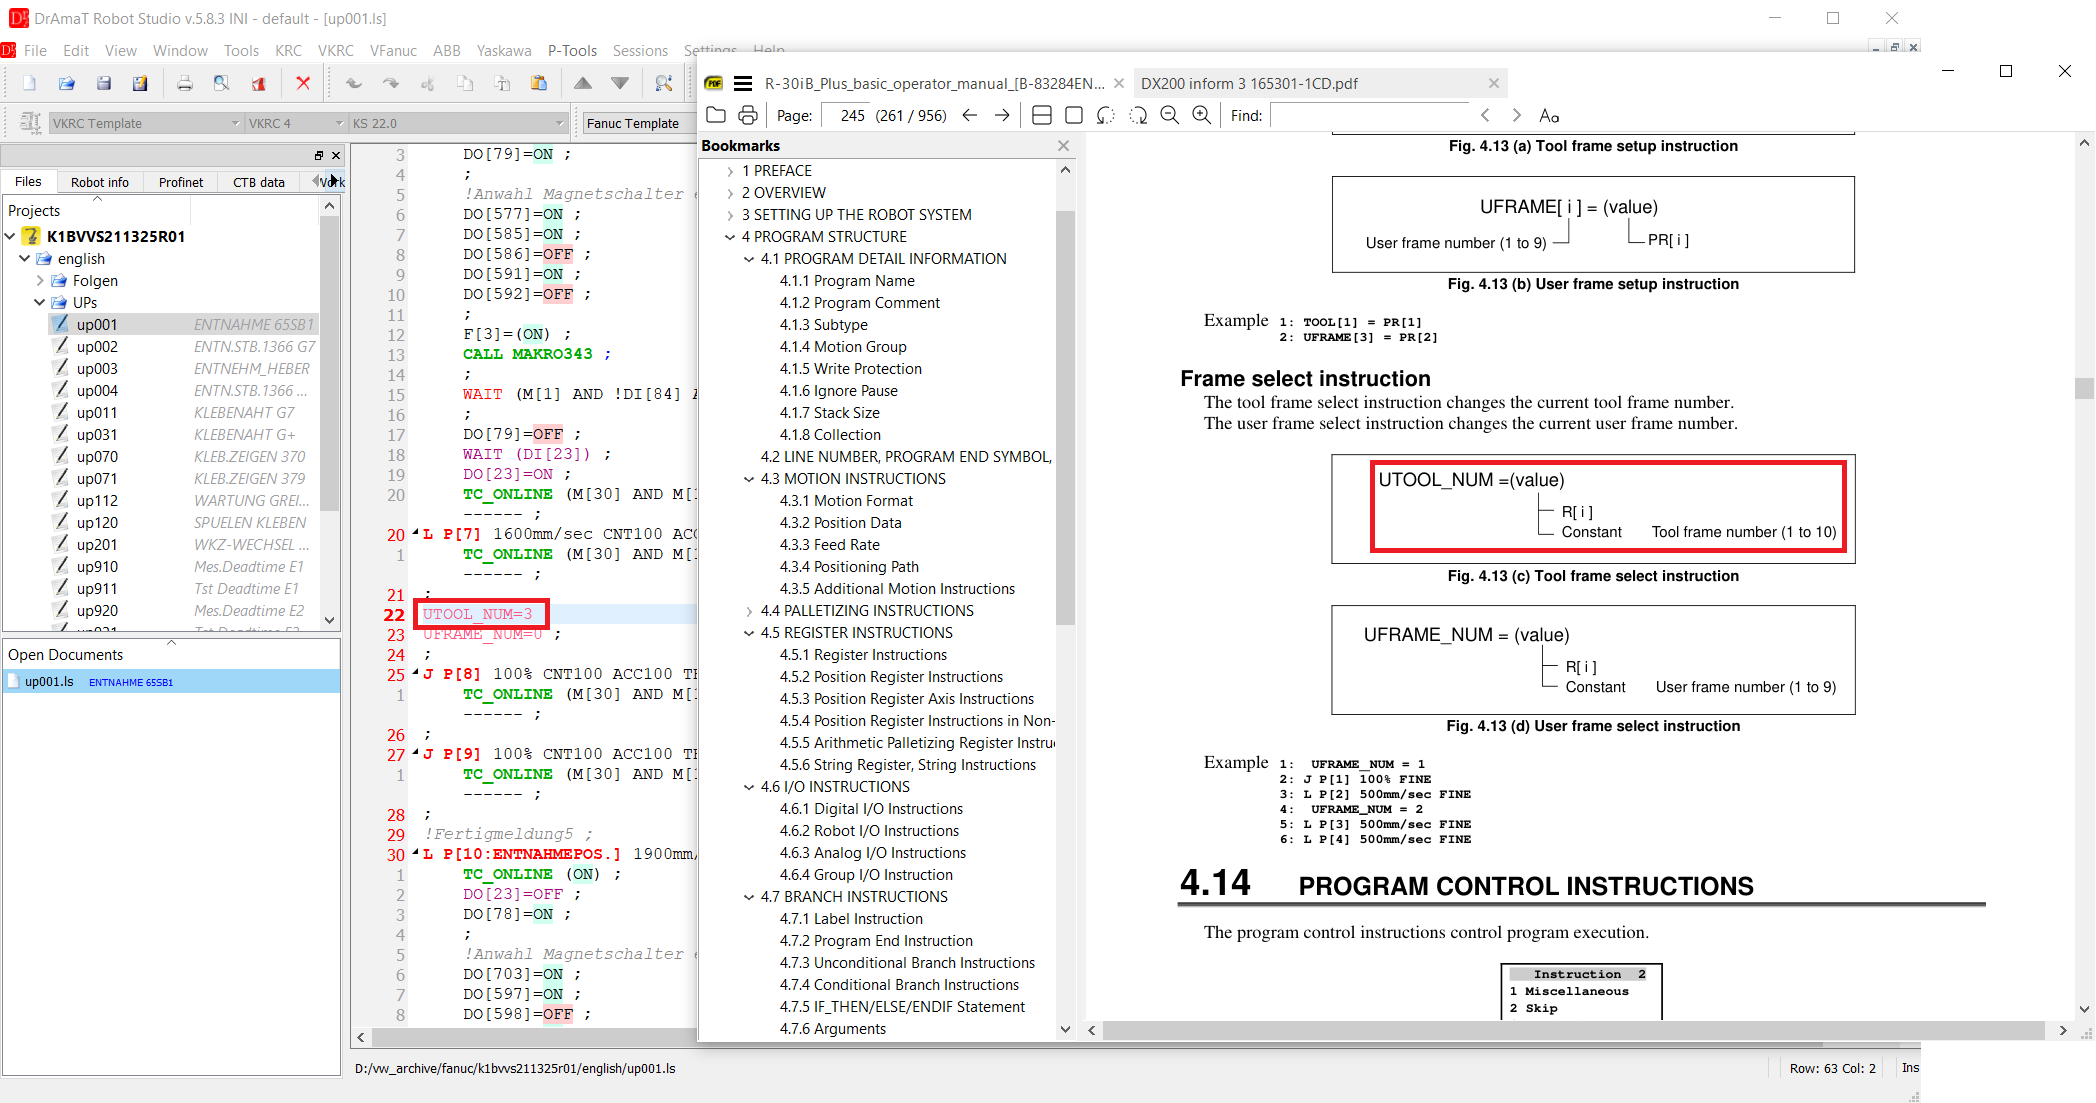Rotate the PDF clockwise

coord(1138,115)
